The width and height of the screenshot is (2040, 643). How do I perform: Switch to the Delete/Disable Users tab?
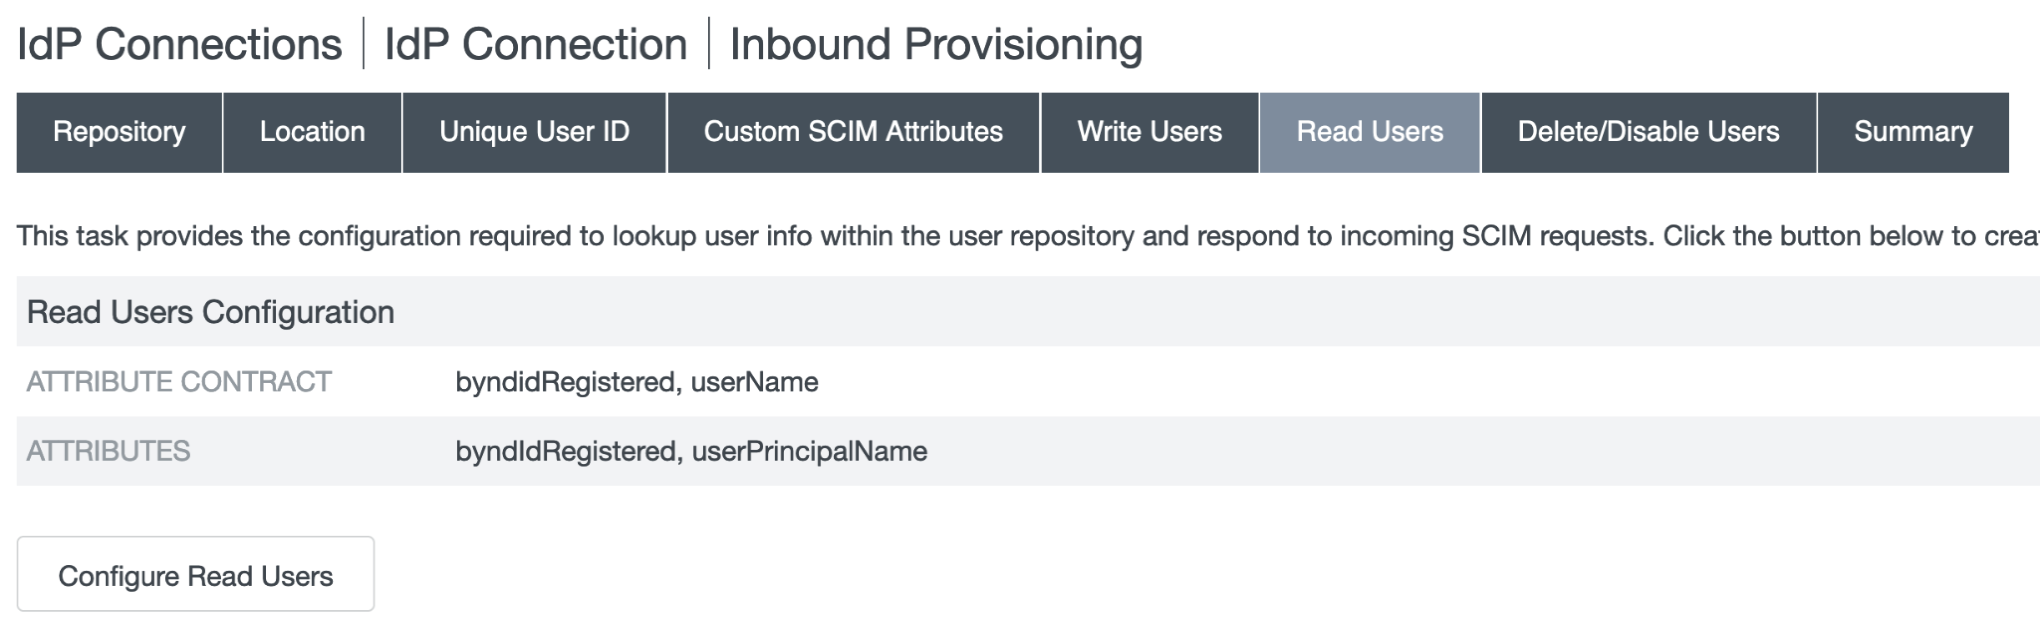1648,132
